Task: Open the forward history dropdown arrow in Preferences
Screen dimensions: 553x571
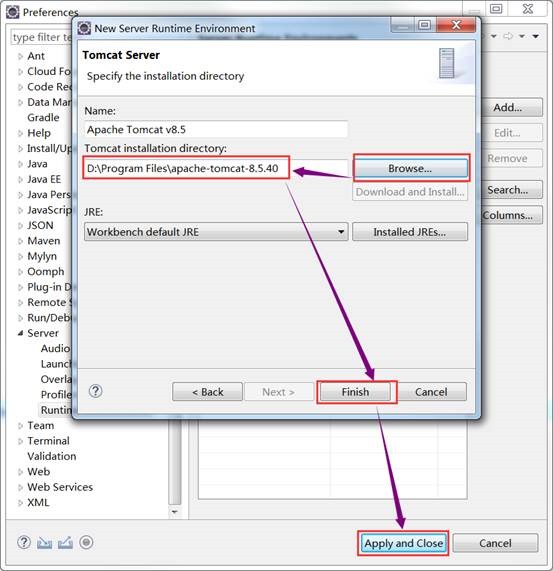Action: tap(522, 36)
